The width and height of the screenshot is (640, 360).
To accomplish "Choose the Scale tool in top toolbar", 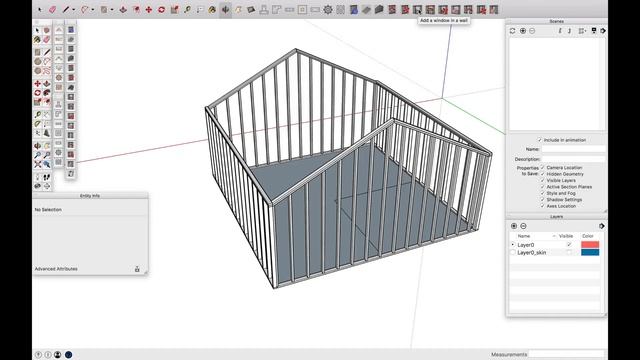I will (174, 9).
